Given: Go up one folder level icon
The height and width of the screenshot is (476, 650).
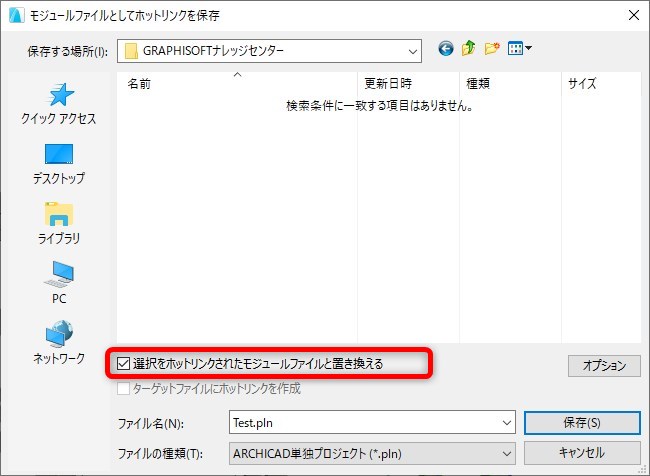Looking at the screenshot, I should coord(468,49).
